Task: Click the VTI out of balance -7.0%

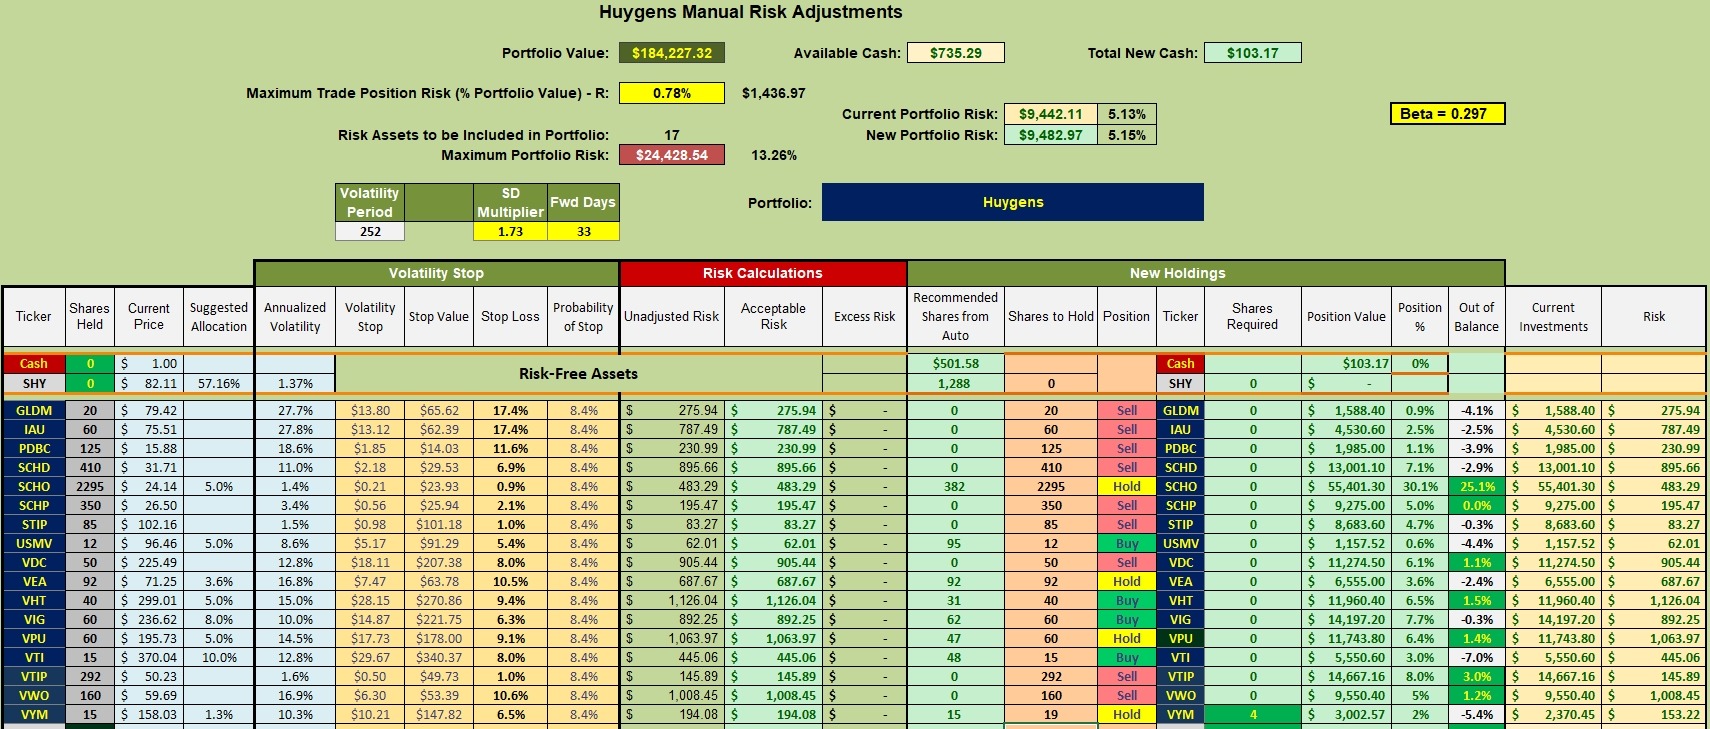Action: point(1476,657)
